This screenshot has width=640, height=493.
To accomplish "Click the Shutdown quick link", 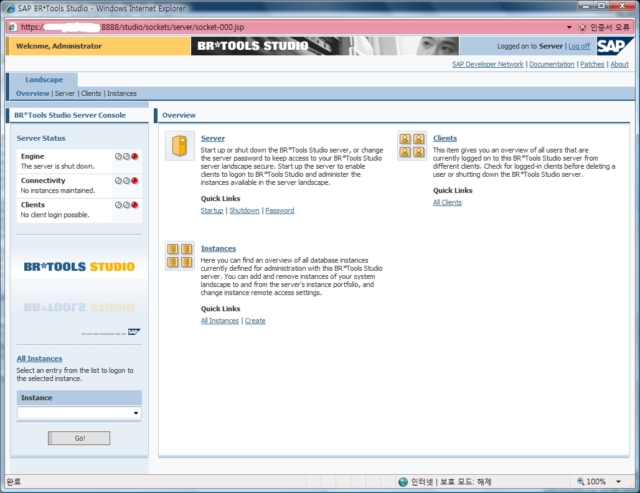I will (x=244, y=211).
